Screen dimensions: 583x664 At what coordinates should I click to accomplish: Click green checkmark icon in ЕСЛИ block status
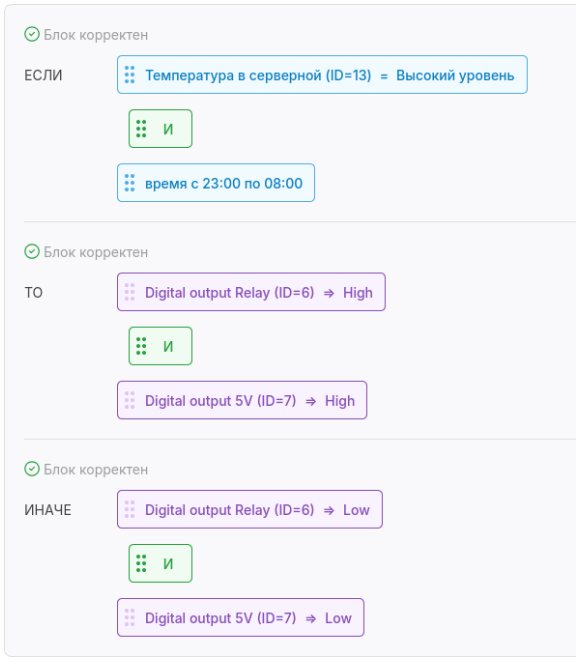coord(32,34)
